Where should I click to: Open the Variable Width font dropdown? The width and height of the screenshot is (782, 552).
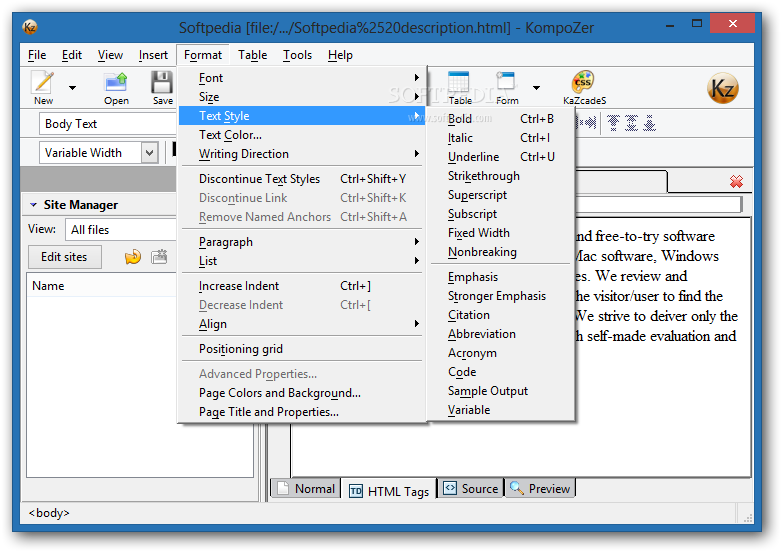point(99,153)
